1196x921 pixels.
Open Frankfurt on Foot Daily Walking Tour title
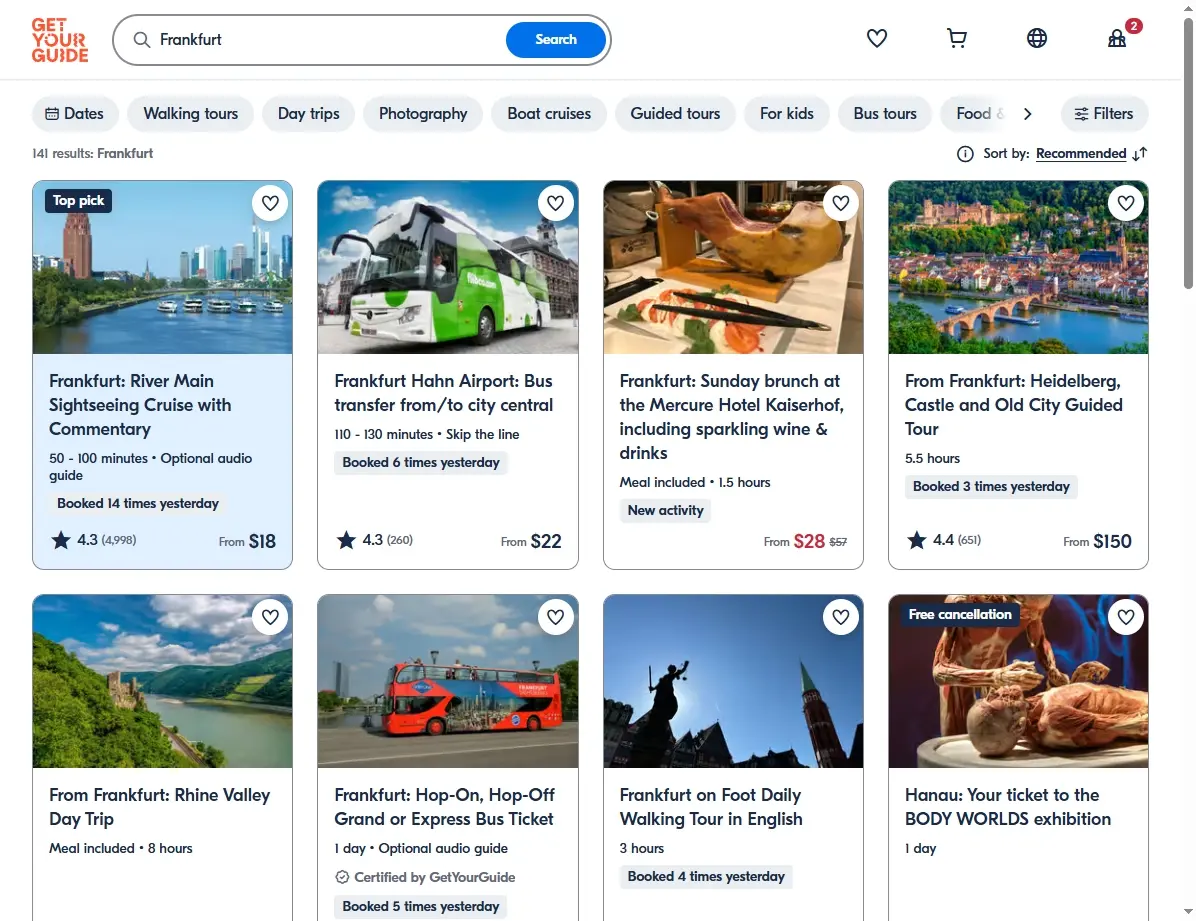[x=711, y=807]
